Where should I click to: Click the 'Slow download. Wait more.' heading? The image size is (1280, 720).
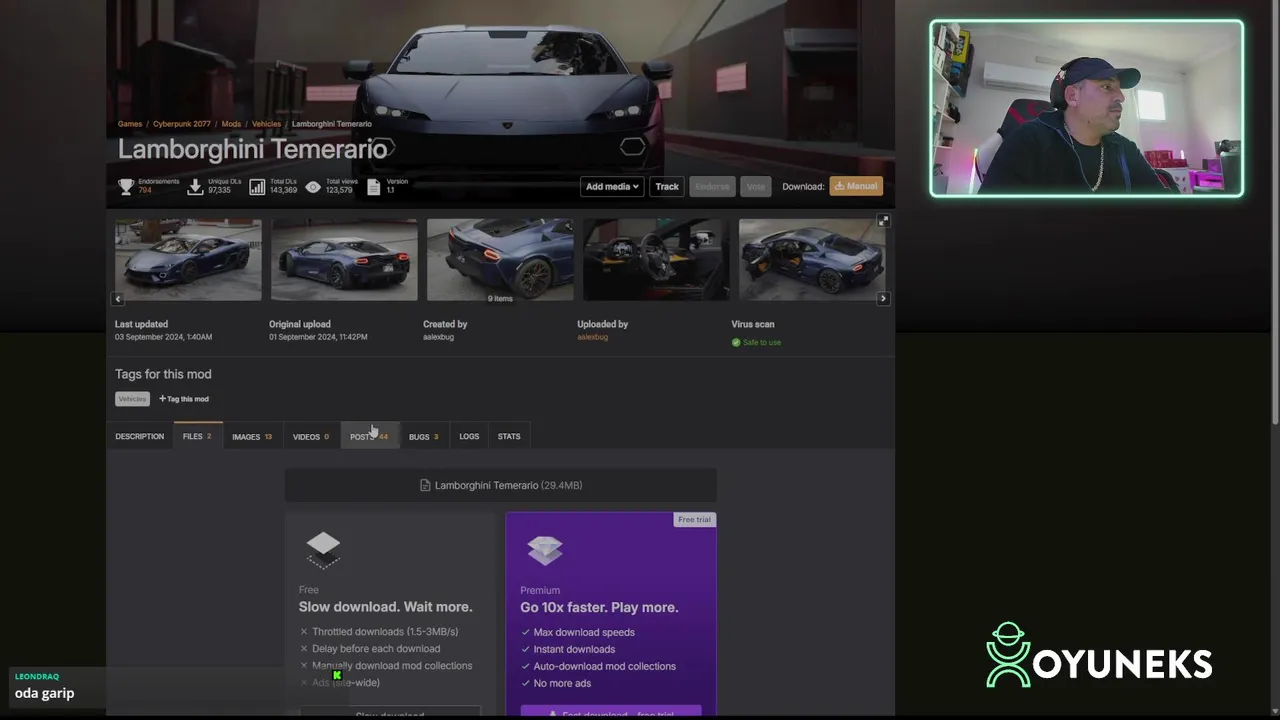click(385, 607)
